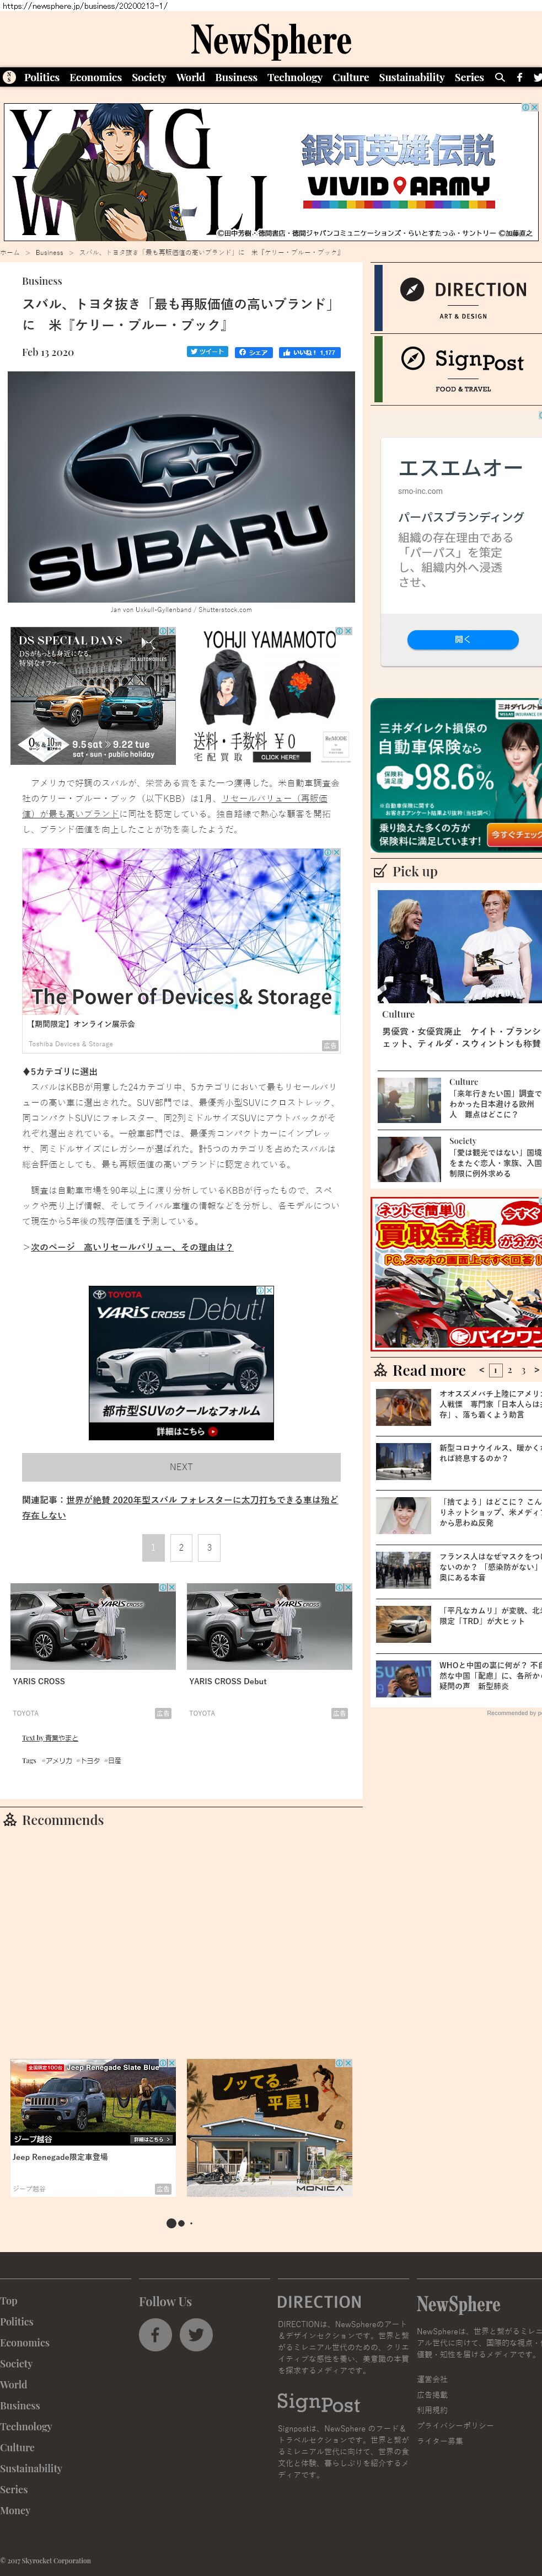Click the Facebook シェア share button
This screenshot has width=542, height=2576.
click(x=254, y=352)
